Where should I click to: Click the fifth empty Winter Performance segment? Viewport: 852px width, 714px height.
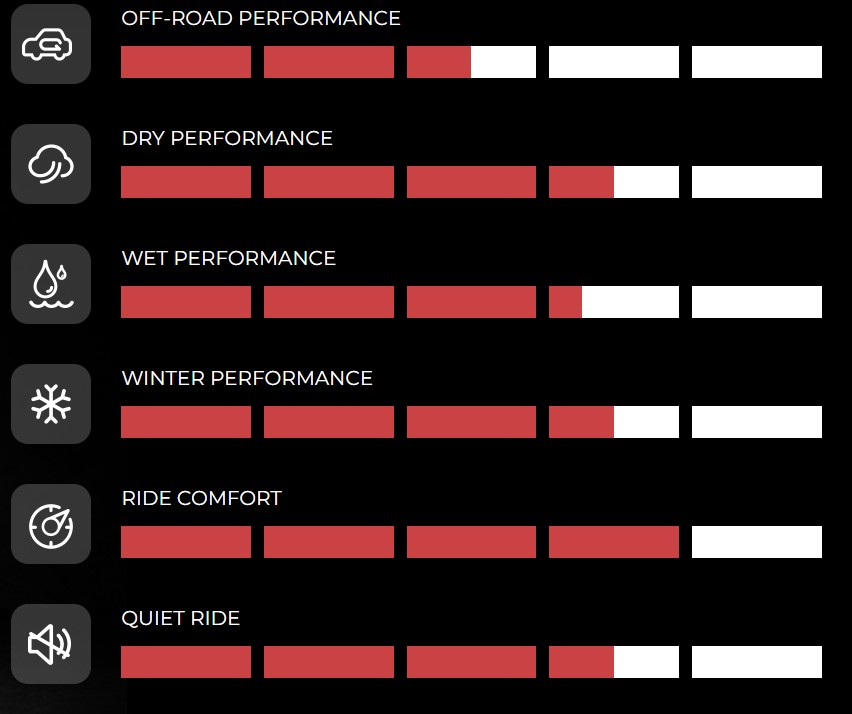point(756,422)
